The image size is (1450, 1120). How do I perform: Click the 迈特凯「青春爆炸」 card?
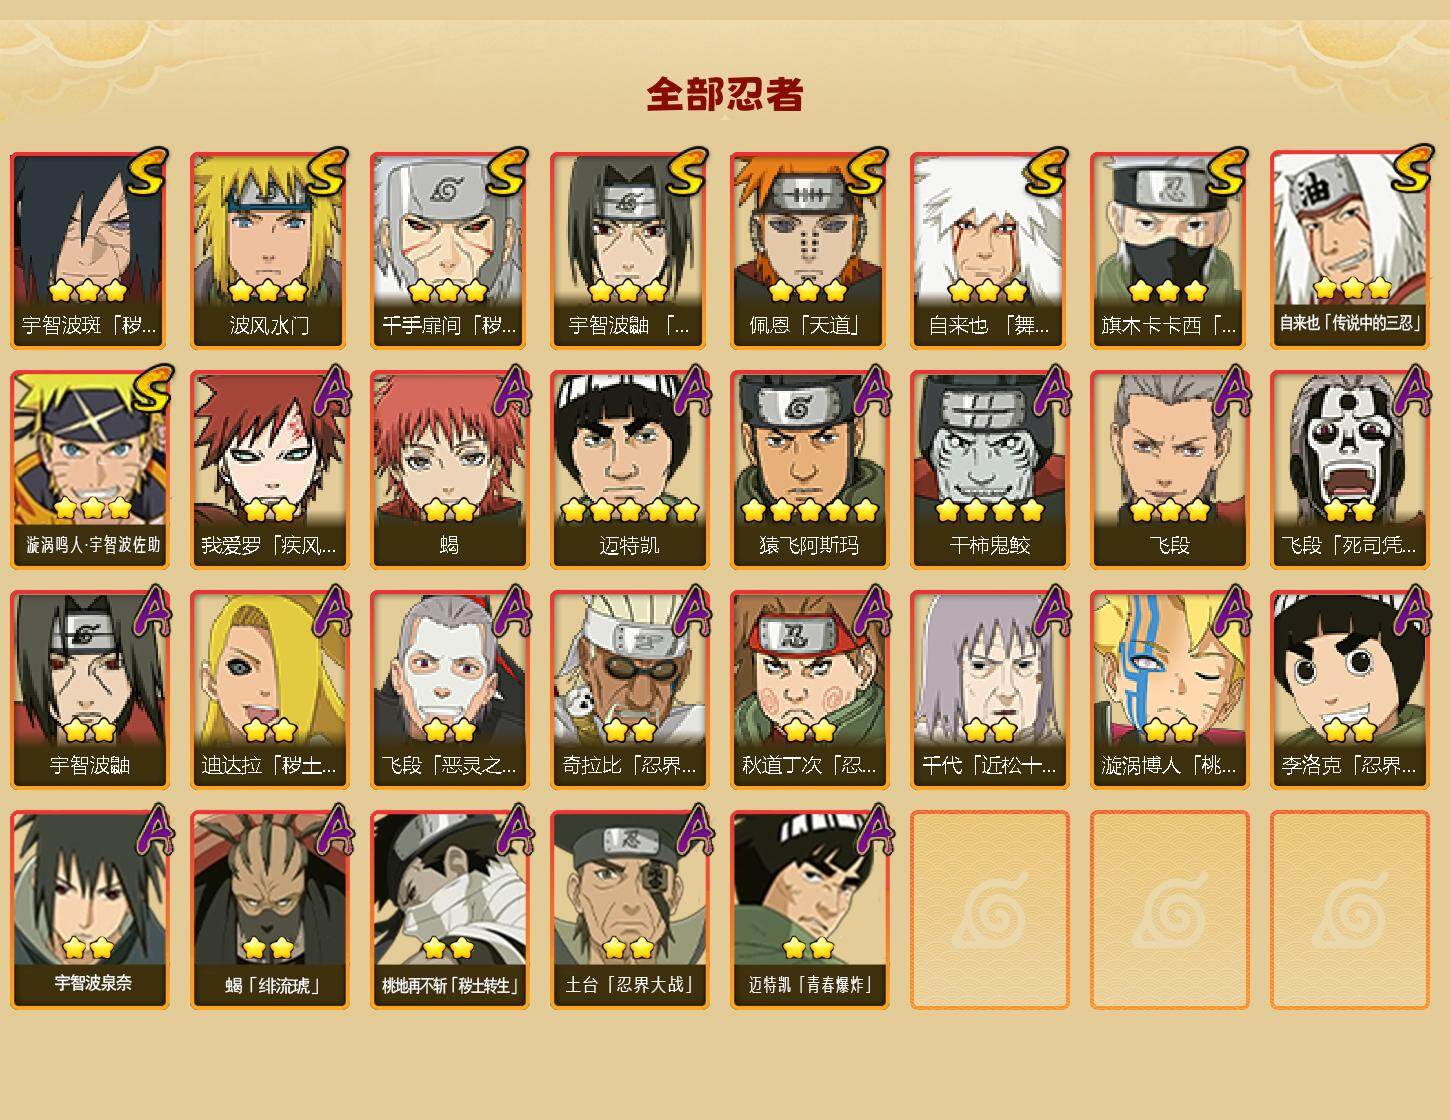pos(809,909)
